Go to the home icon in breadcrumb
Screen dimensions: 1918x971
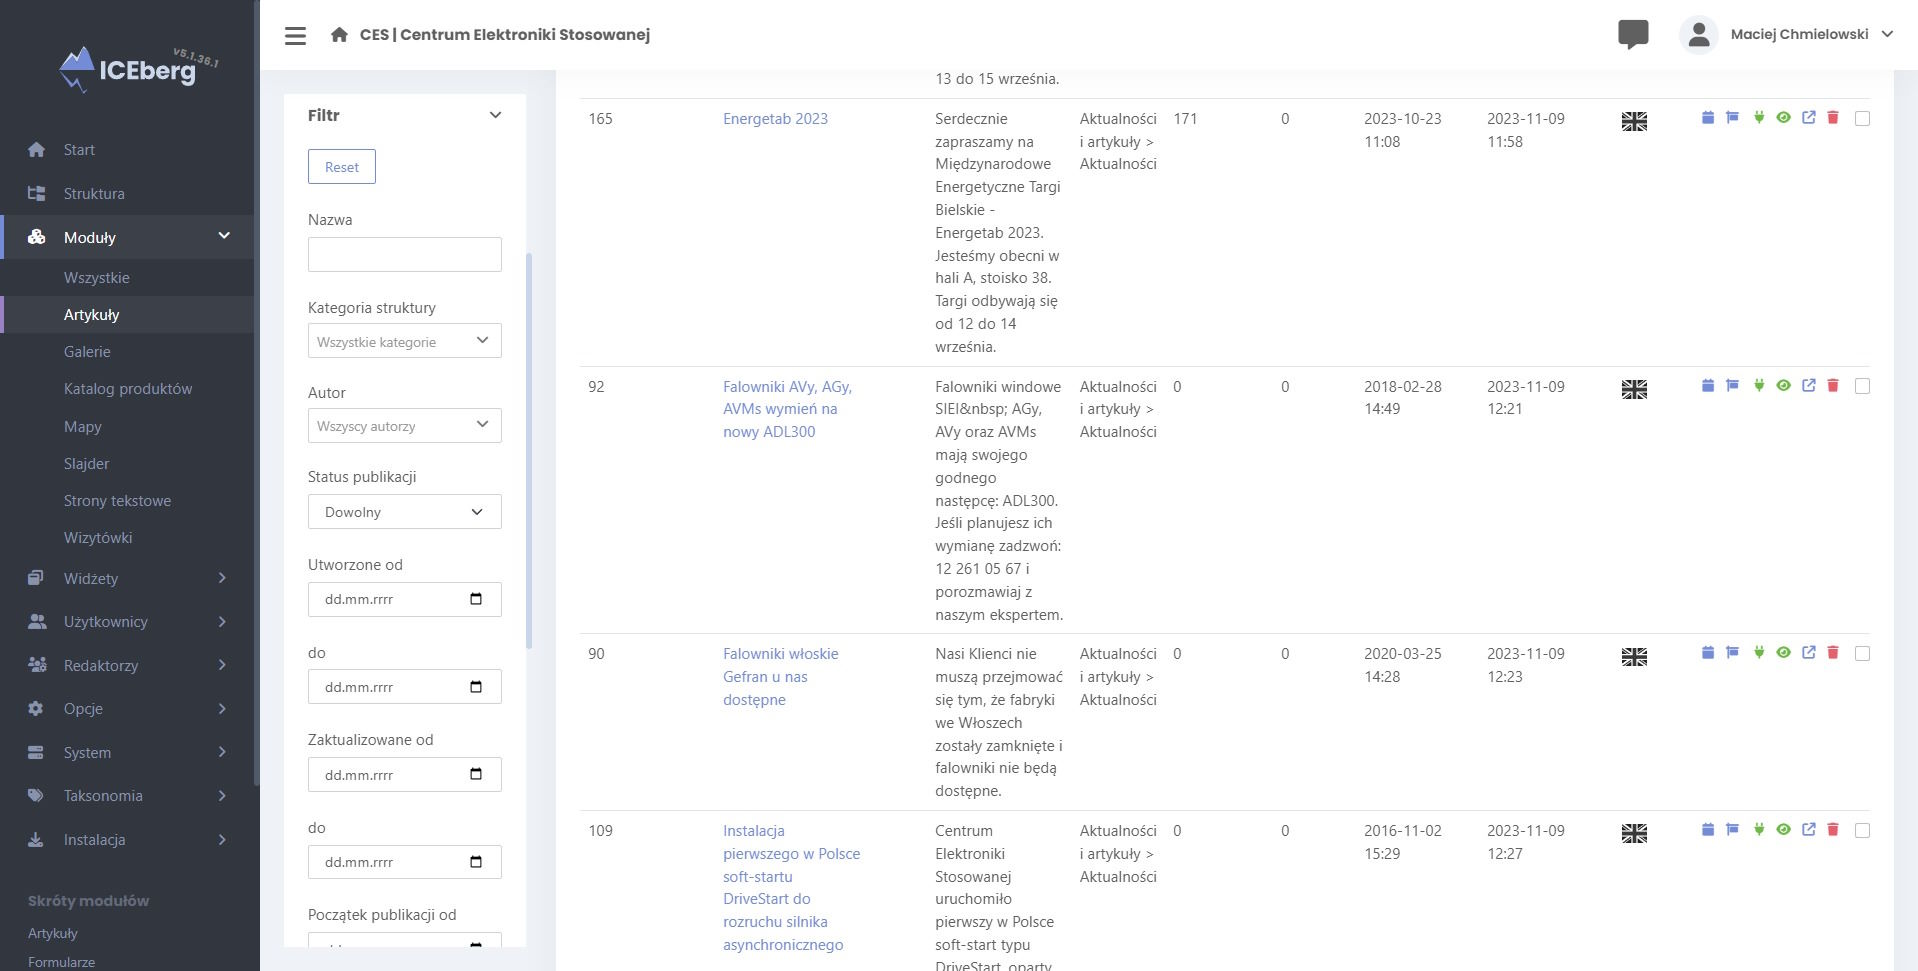(339, 35)
